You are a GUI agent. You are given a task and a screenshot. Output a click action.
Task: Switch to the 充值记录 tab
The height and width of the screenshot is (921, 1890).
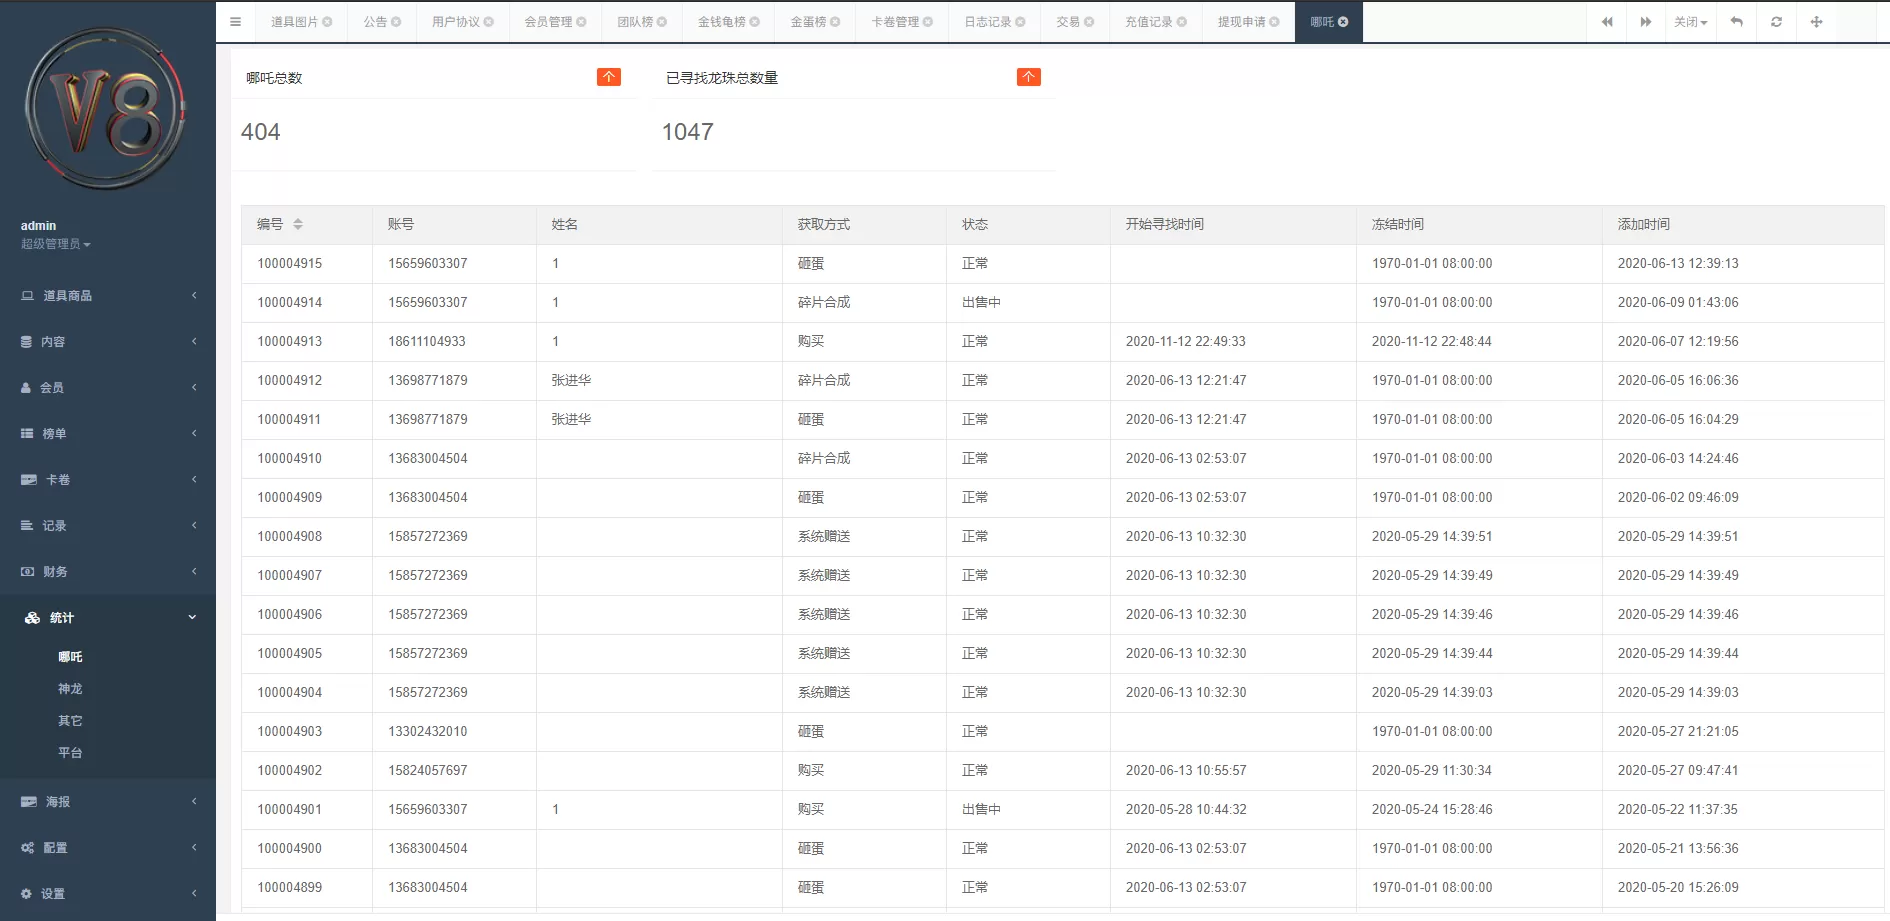(x=1148, y=22)
